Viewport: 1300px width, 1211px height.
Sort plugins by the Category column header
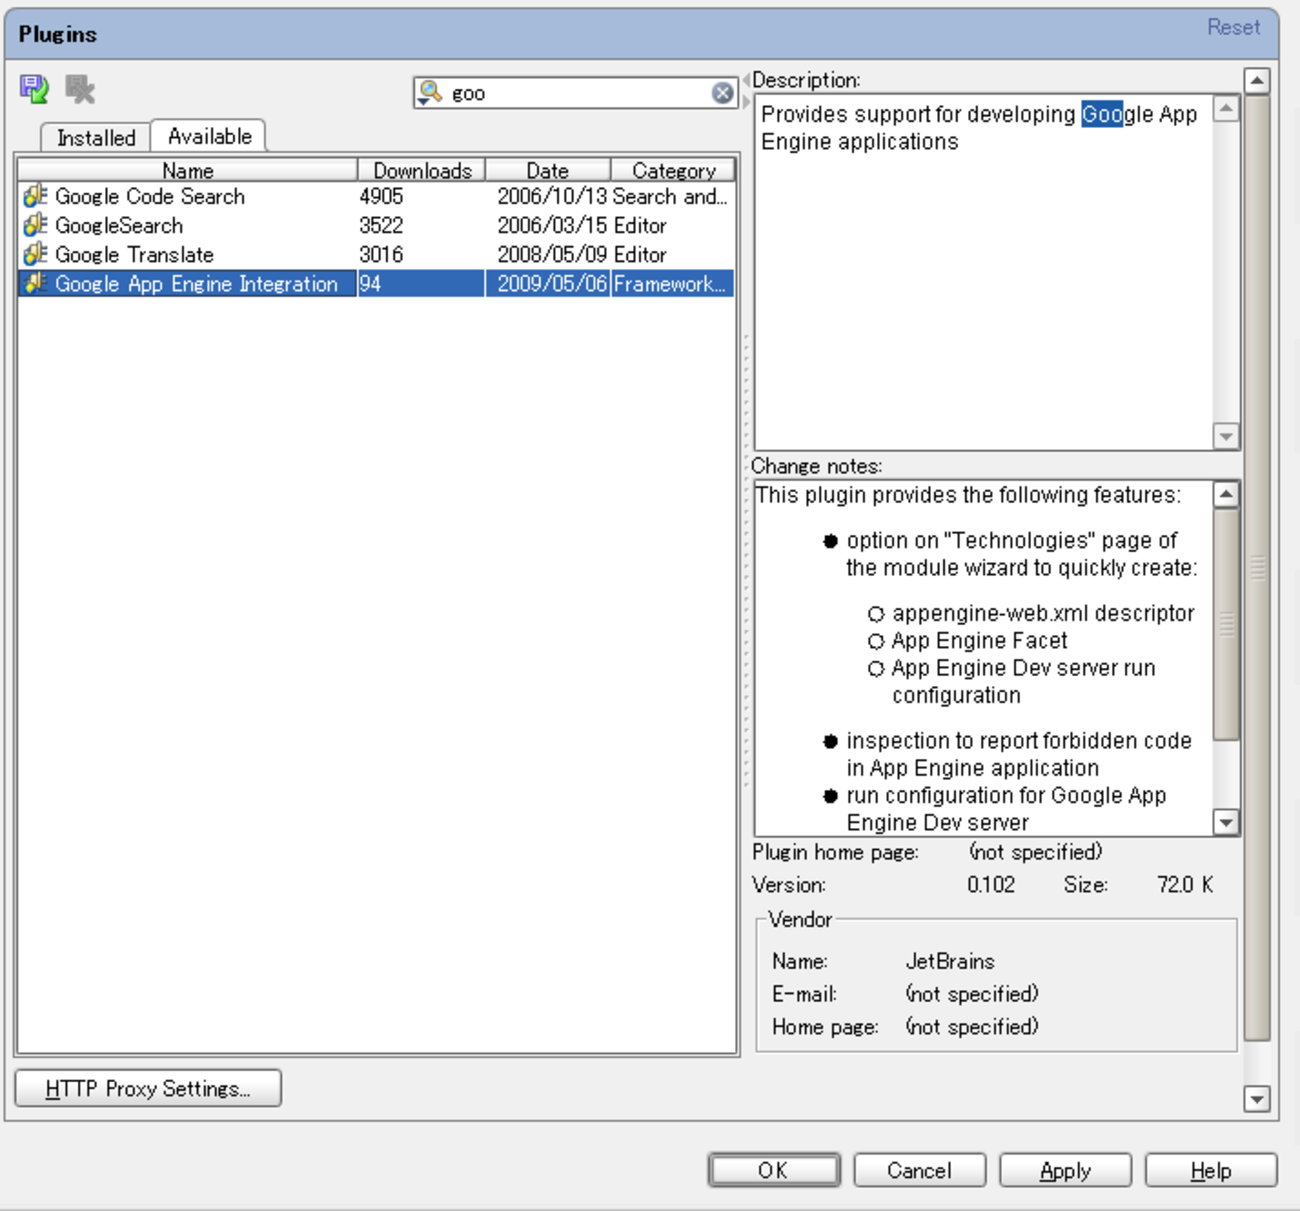click(x=673, y=170)
